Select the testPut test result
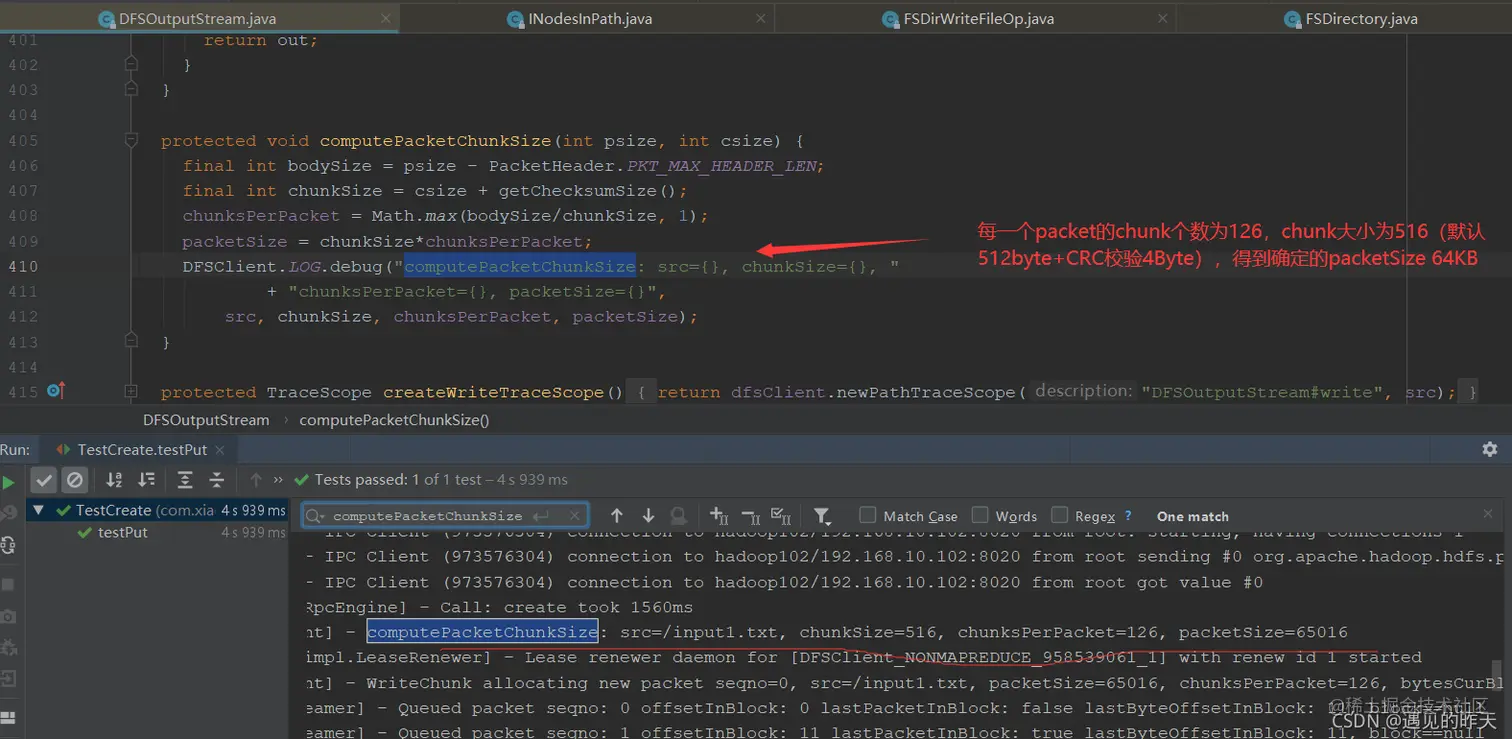The height and width of the screenshot is (739, 1512). click(122, 533)
